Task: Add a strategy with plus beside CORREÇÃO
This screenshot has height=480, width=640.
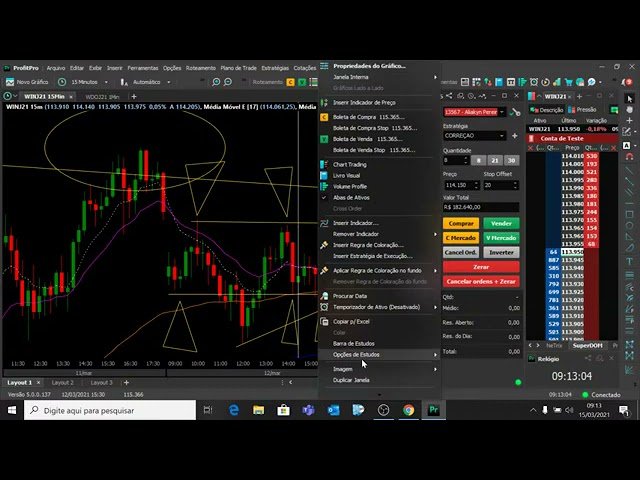Action: 514,136
